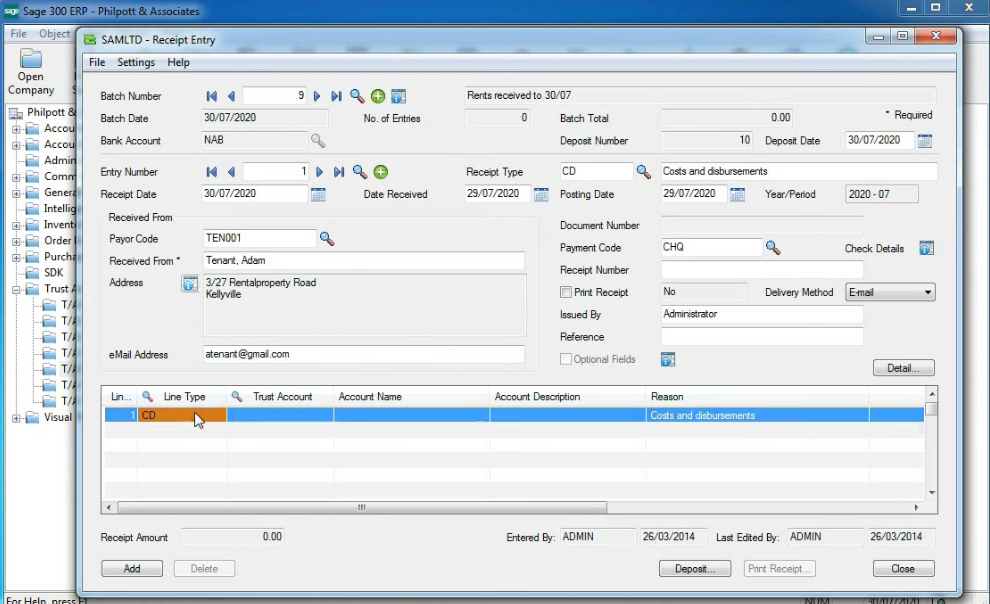Screen dimensions: 990x604
Task: Open Address details zoom icon
Action: tap(189, 284)
